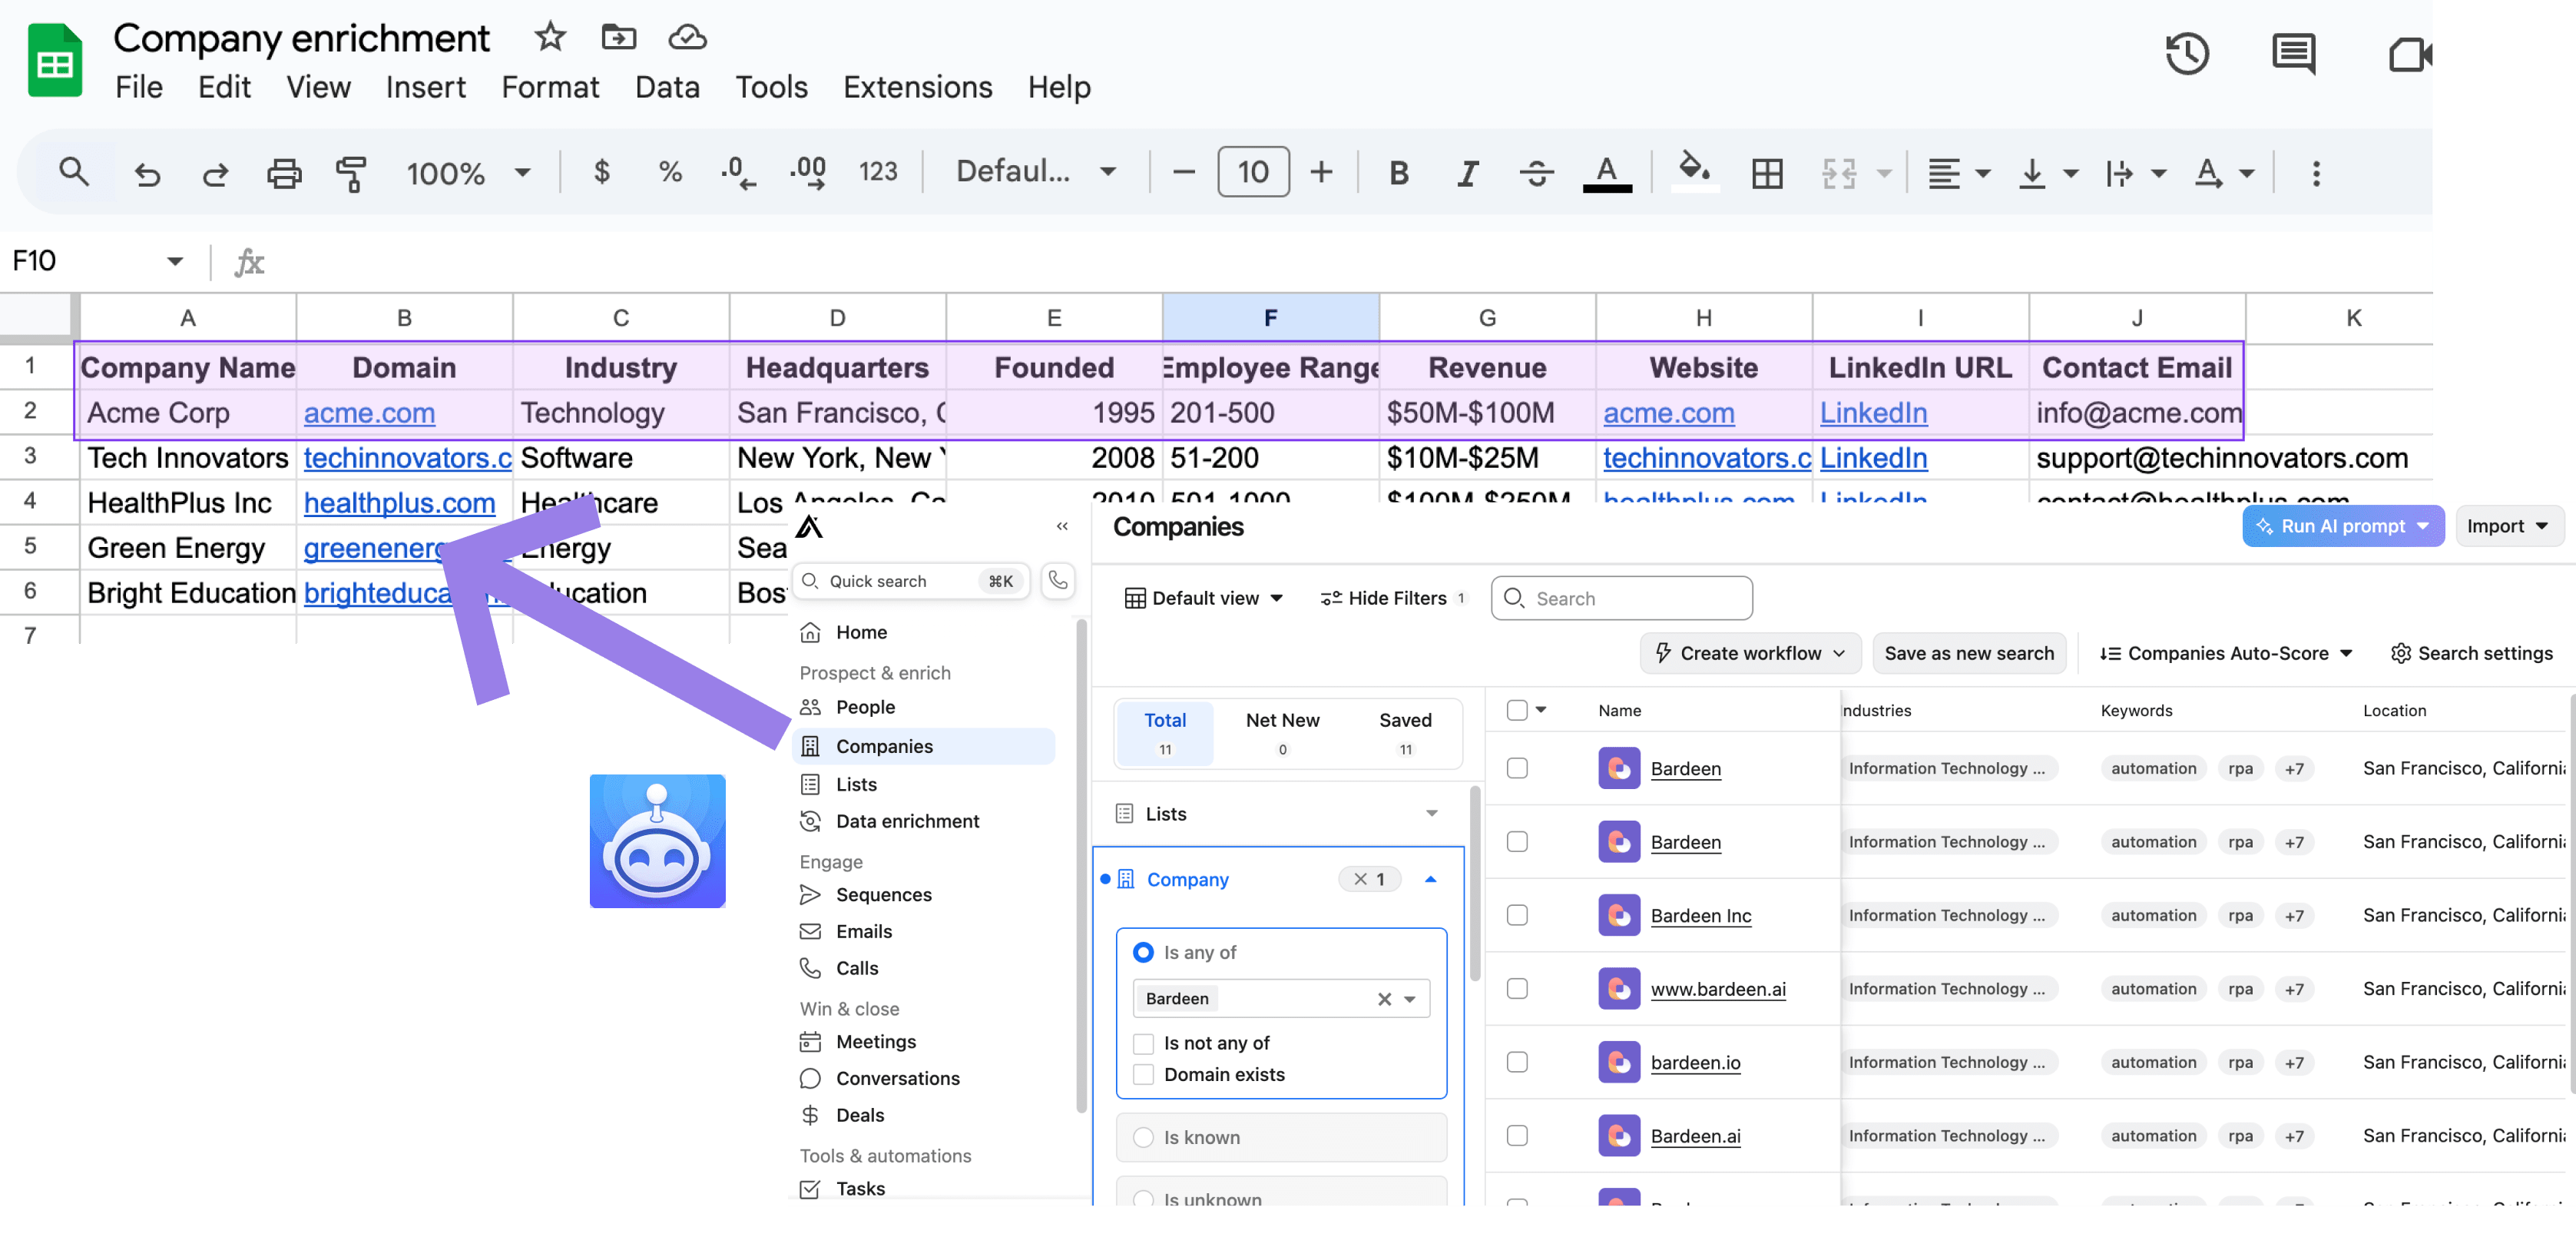Viewport: 2576px width, 1247px height.
Task: Open the Extensions menu
Action: coord(917,87)
